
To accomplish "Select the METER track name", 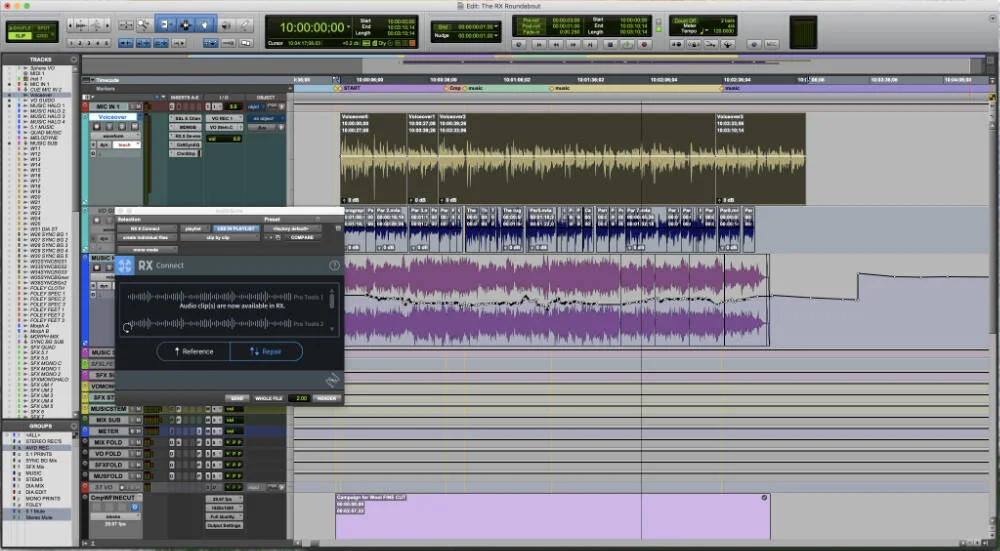I will [x=108, y=431].
